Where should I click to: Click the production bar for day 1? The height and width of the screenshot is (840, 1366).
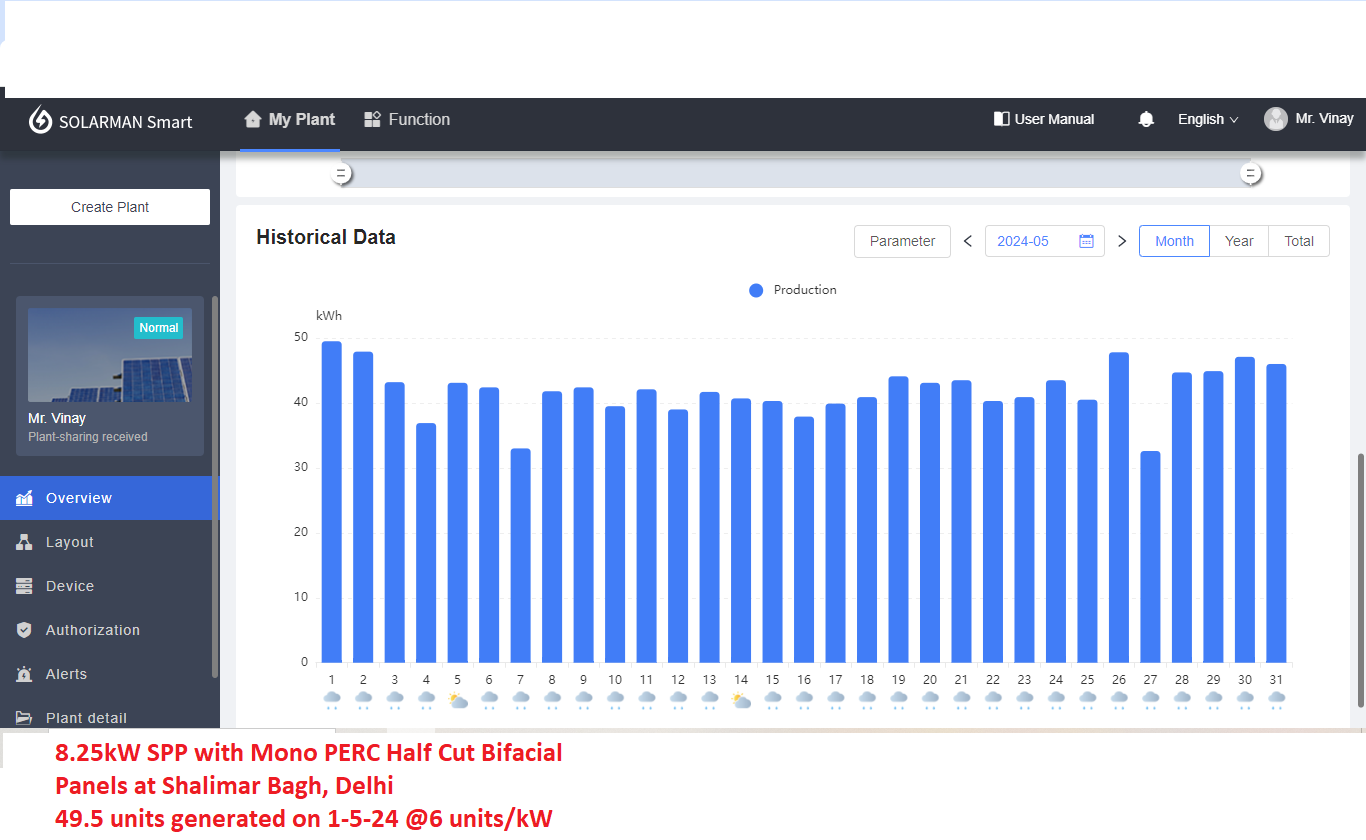pos(331,502)
